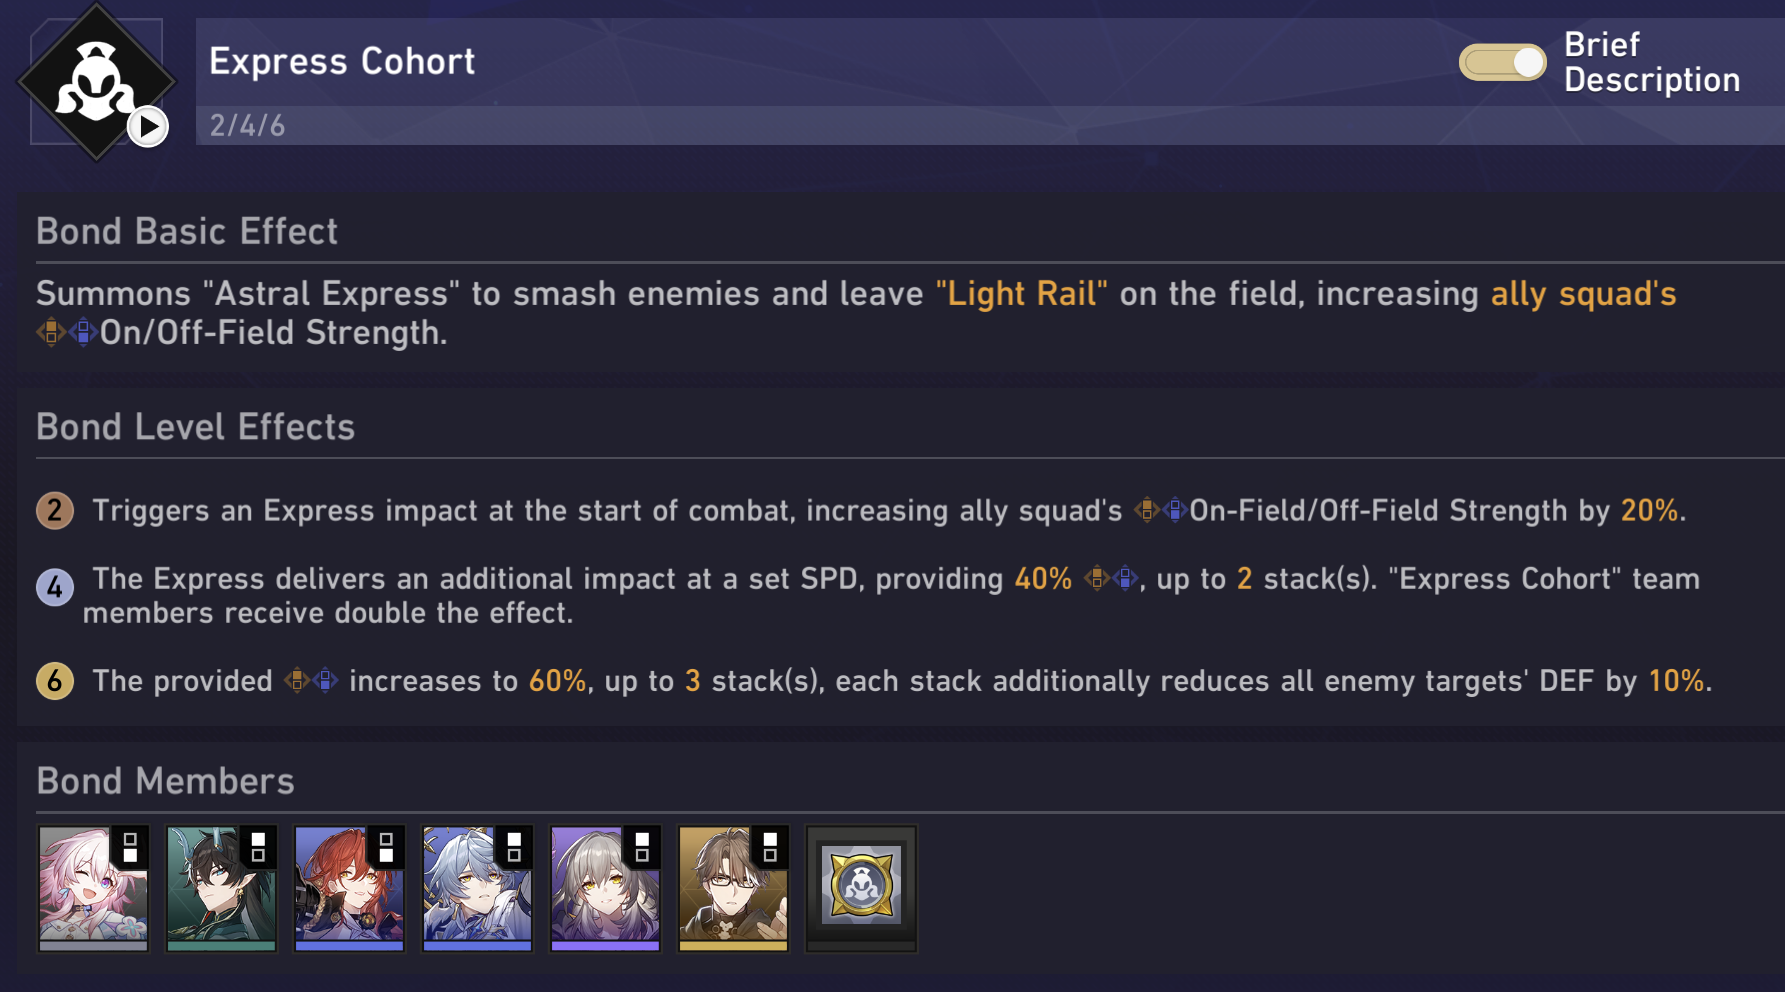
Task: Click orange On-Field Strength icon in Basic Effect
Action: [50, 332]
